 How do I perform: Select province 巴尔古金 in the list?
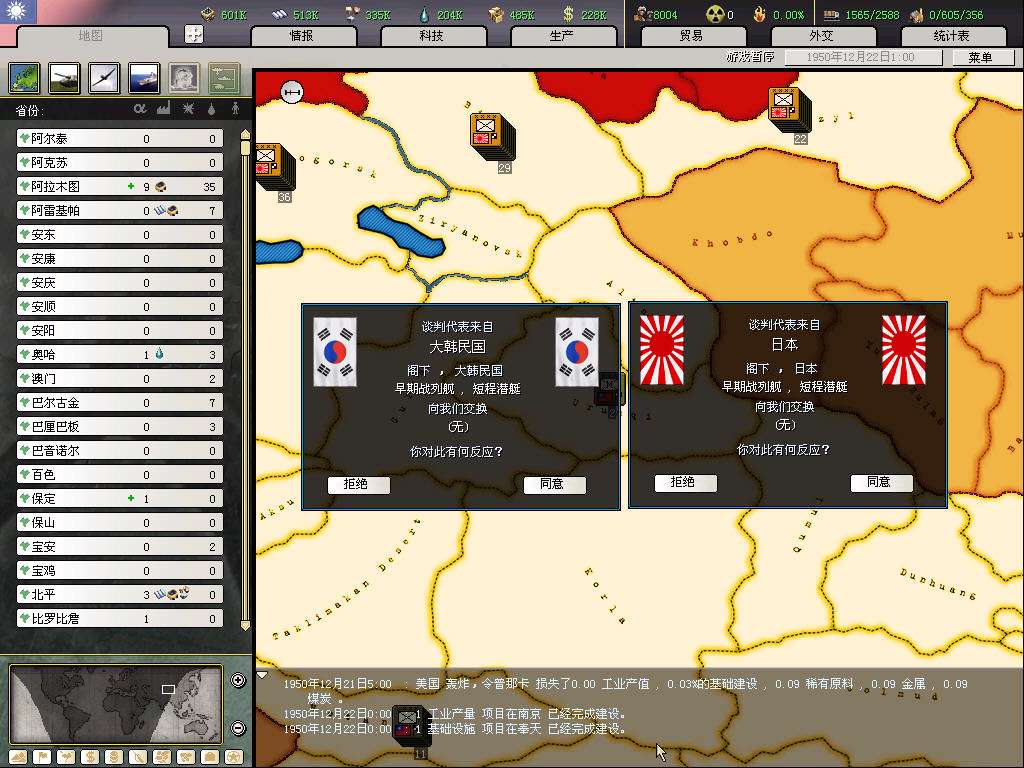click(120, 402)
